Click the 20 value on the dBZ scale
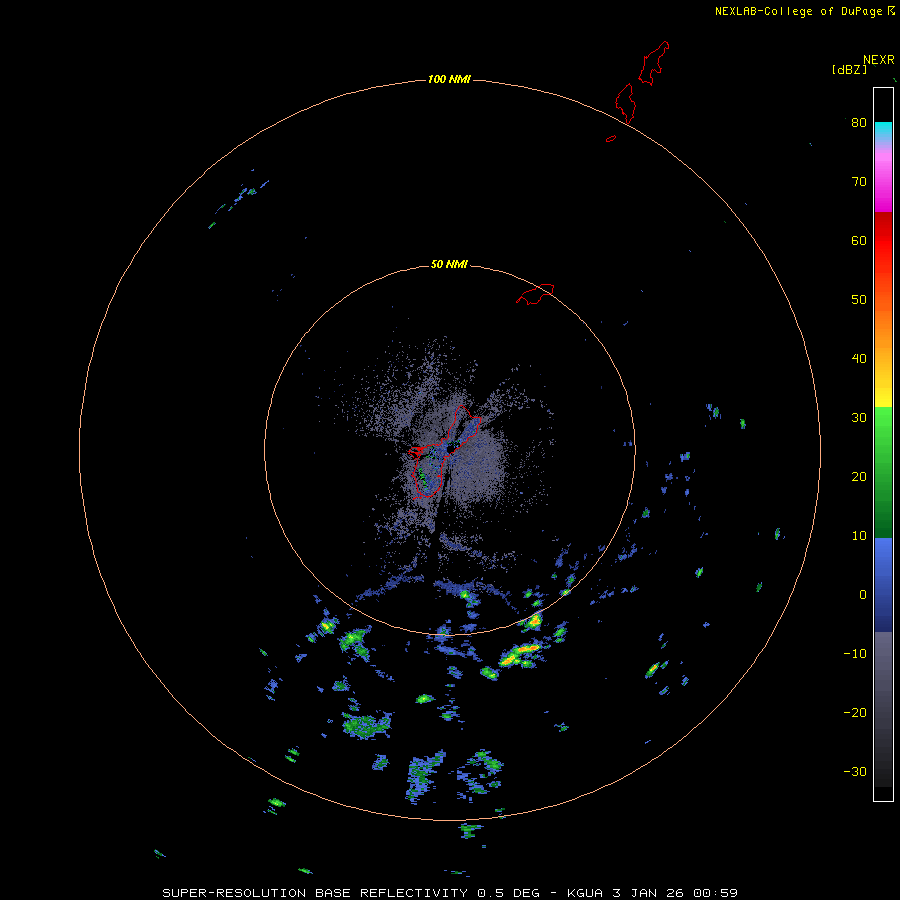 [859, 477]
